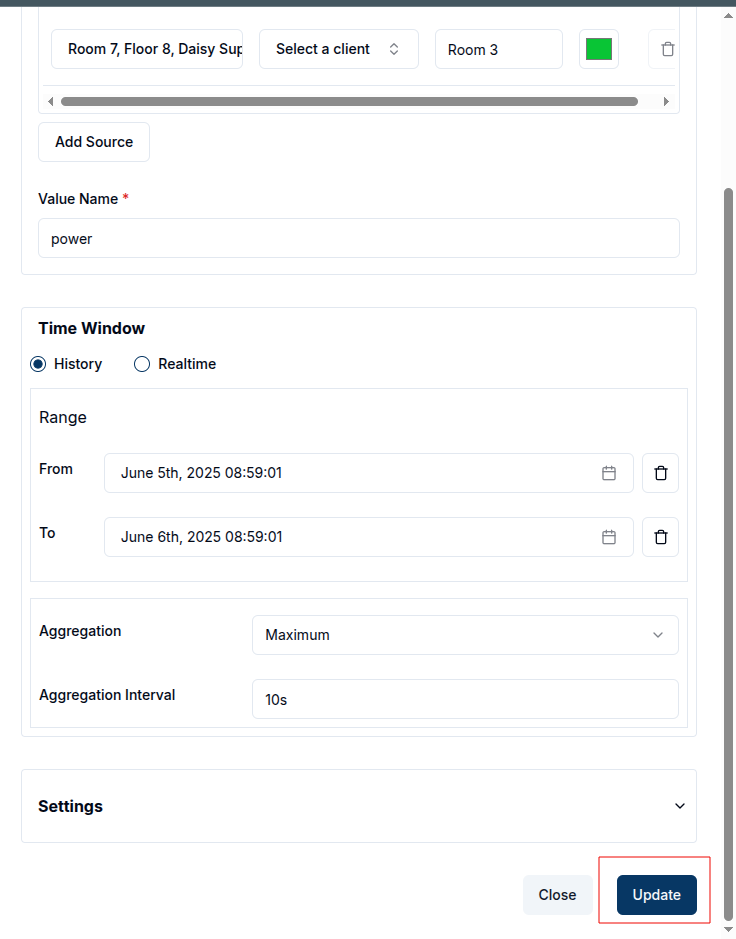Delete the Room 3 source row

[667, 49]
